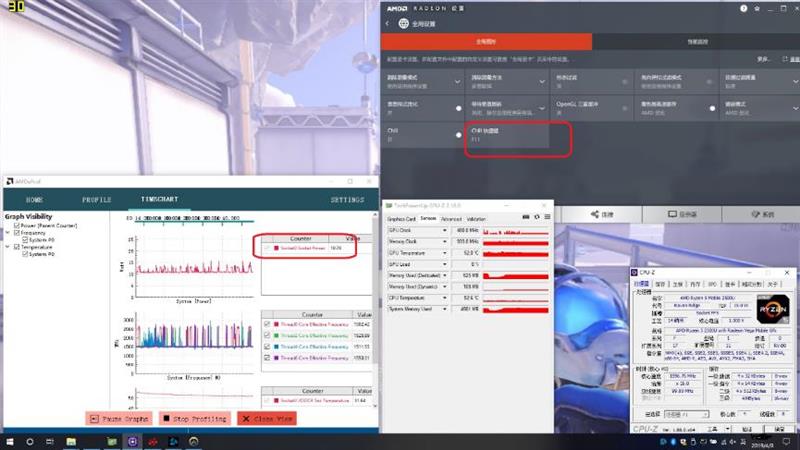Switch to the PROFILE tab
Screen dimensions: 800x450
point(96,200)
